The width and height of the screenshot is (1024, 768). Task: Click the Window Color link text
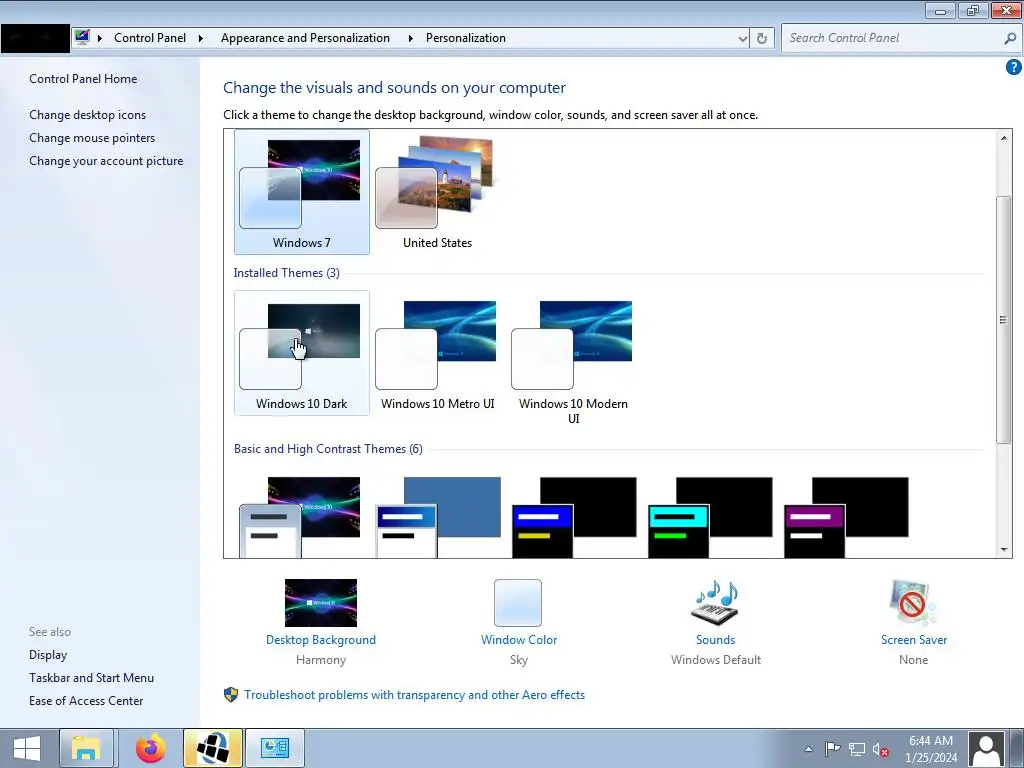519,640
